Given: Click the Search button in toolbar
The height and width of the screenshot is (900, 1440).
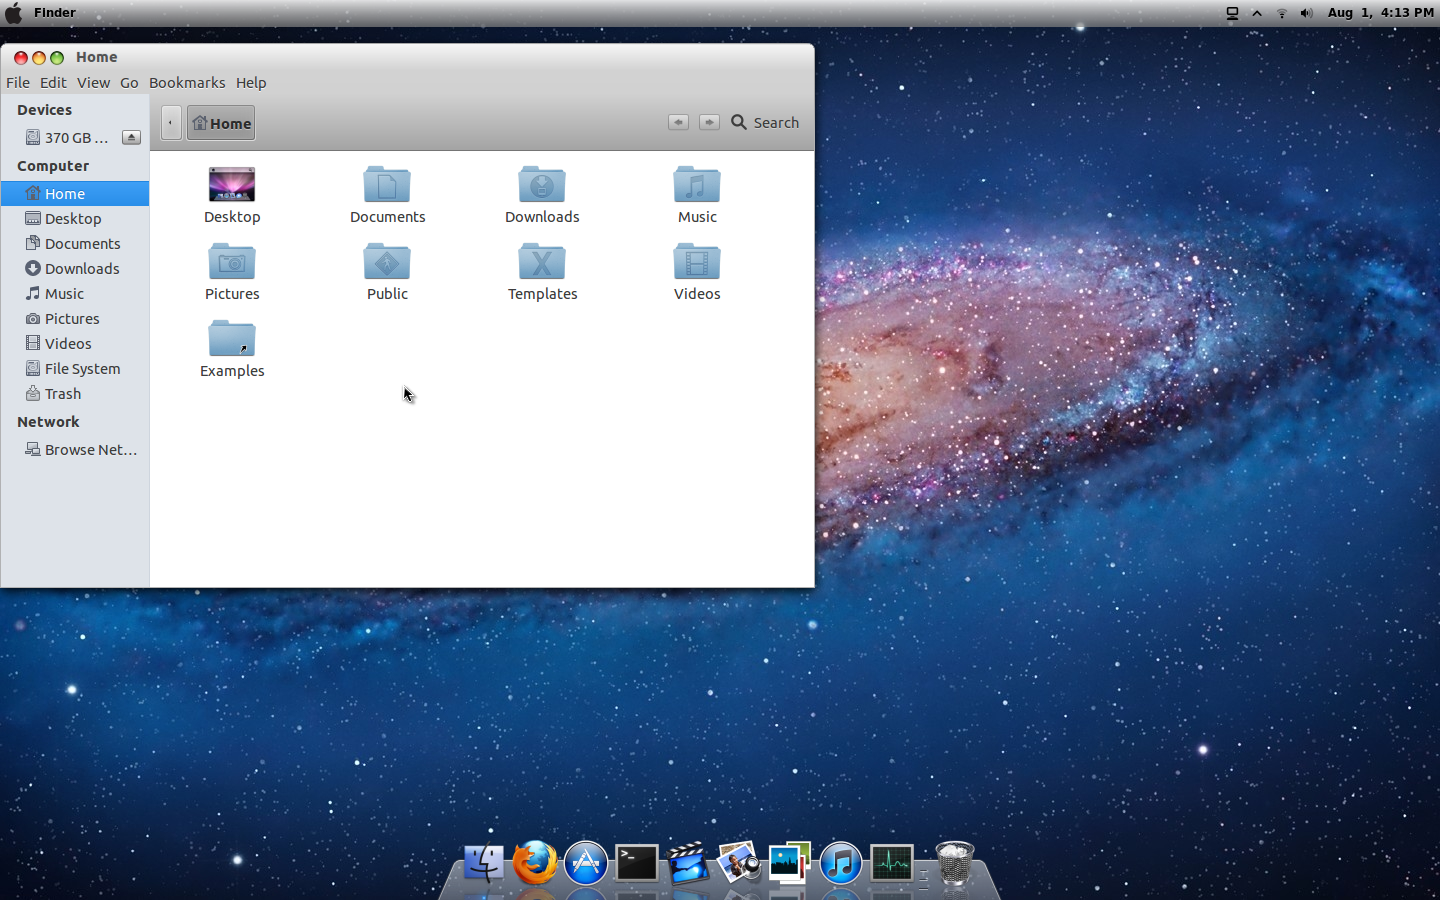Looking at the screenshot, I should click(x=765, y=122).
